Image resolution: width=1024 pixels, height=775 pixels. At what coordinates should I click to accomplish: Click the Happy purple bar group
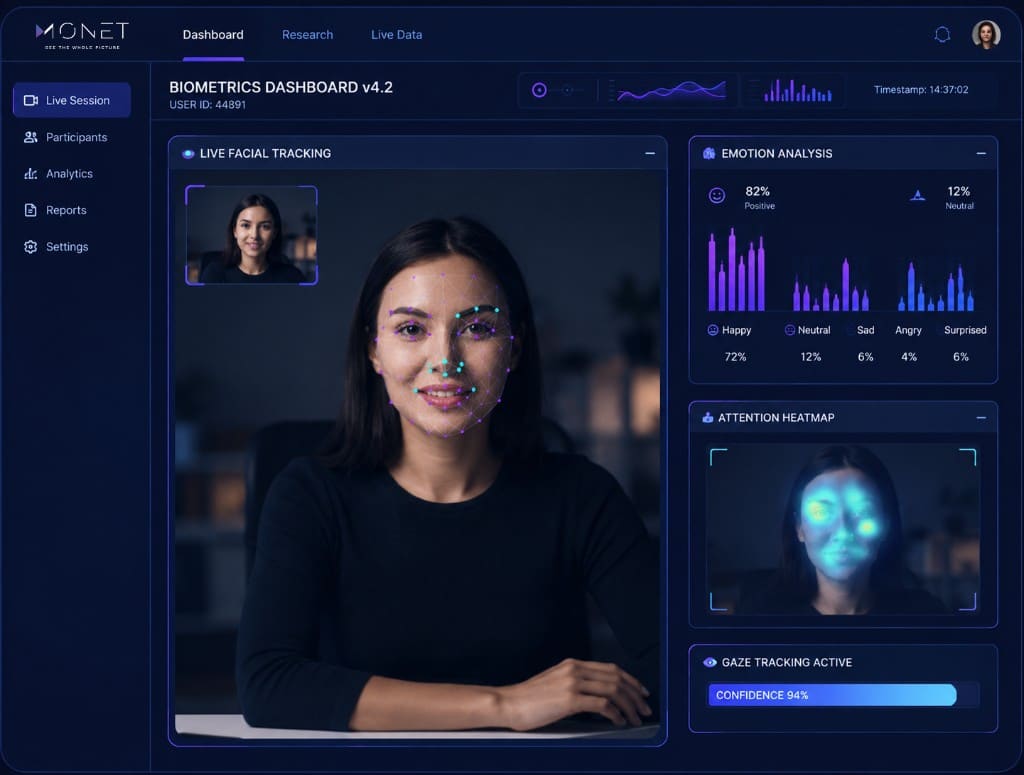737,270
